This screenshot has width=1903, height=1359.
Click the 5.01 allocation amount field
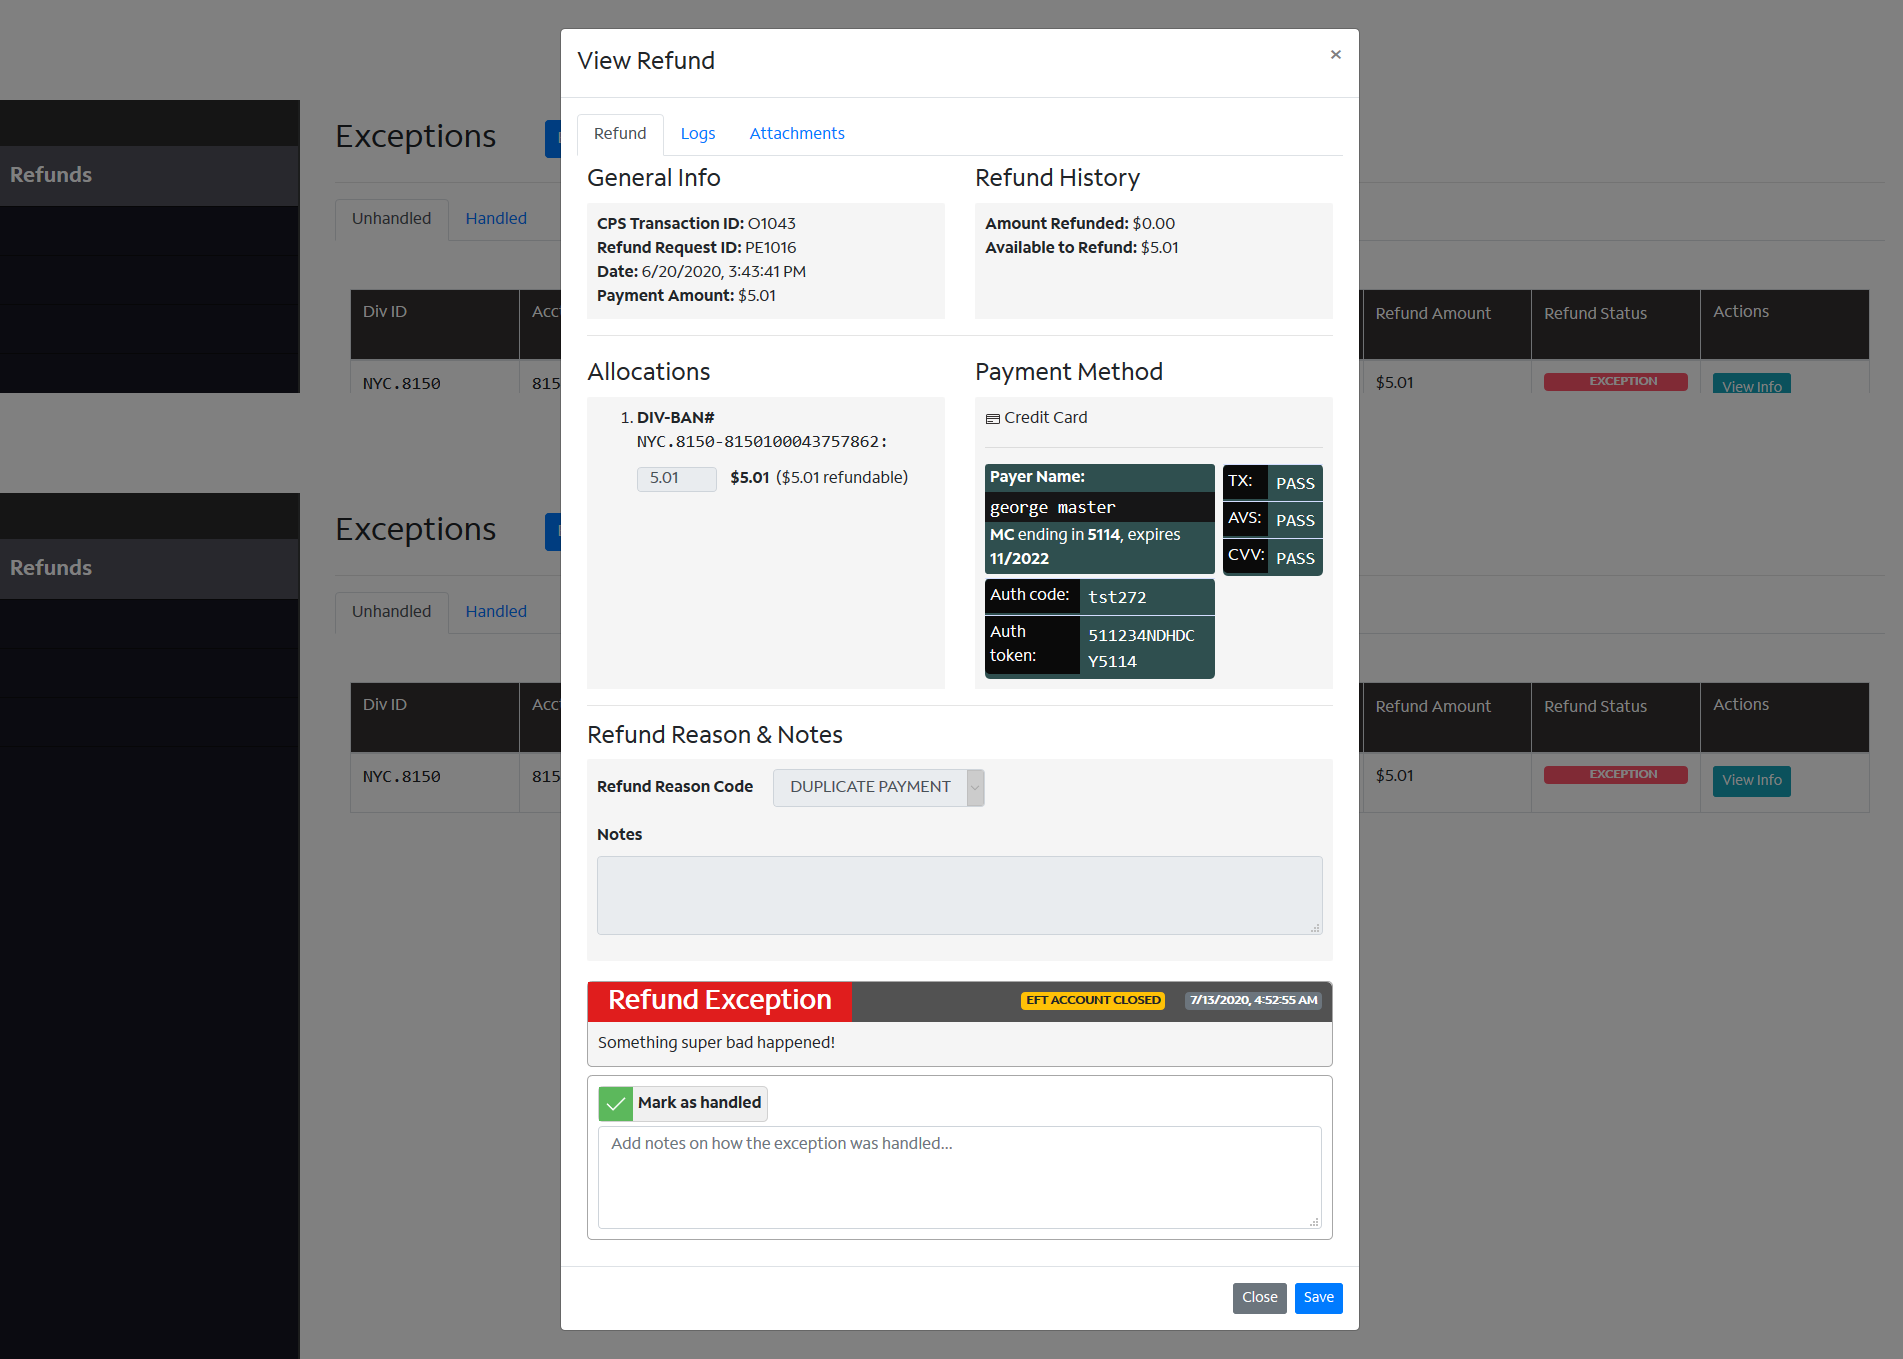[x=676, y=479]
